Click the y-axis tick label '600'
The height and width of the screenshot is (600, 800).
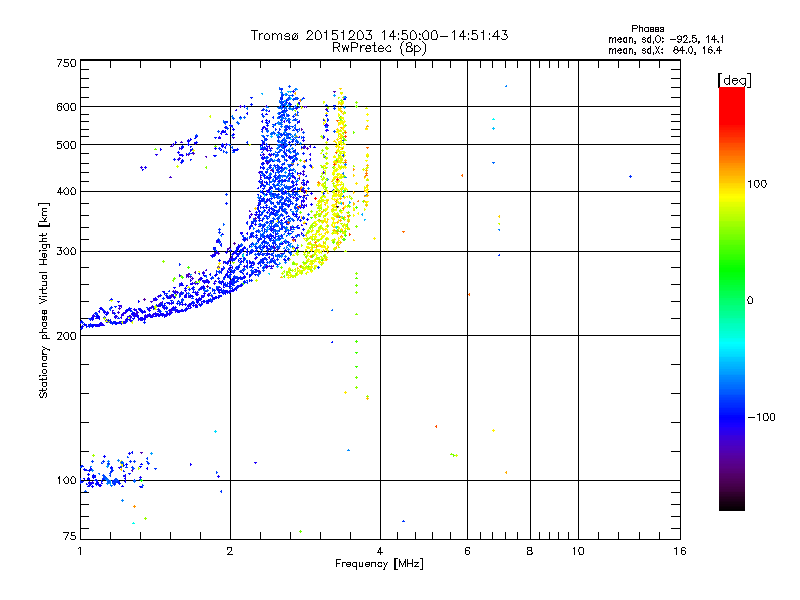(x=66, y=107)
